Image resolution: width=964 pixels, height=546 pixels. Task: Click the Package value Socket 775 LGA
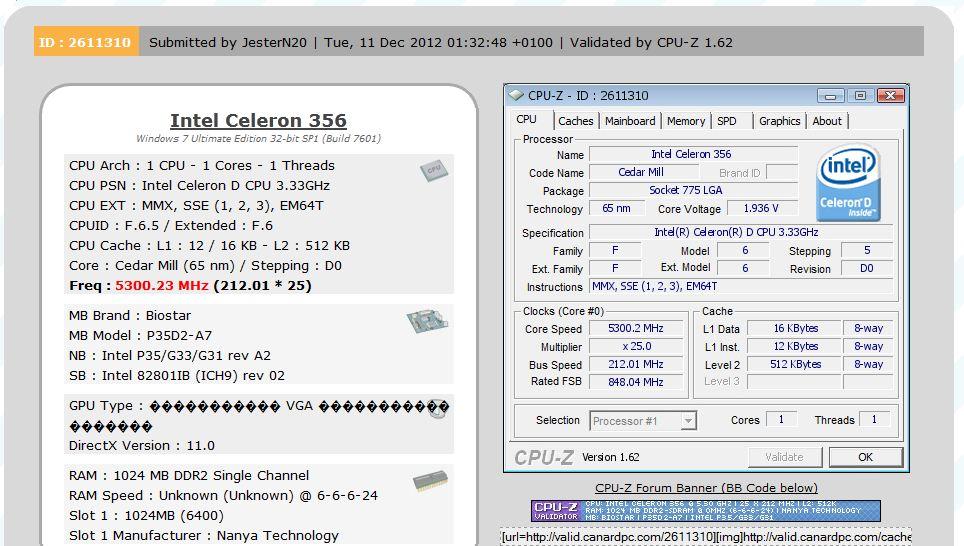tap(693, 190)
